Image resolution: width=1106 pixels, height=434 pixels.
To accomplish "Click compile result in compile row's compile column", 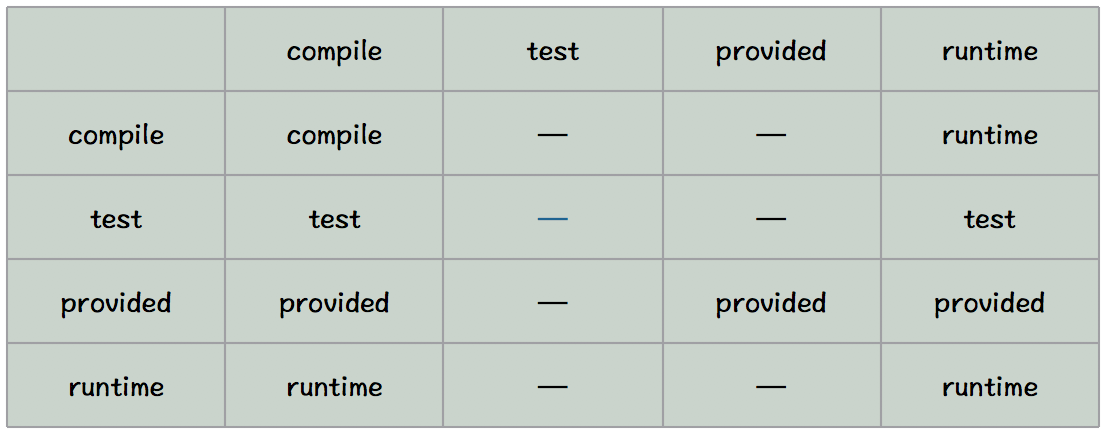I will pos(334,135).
